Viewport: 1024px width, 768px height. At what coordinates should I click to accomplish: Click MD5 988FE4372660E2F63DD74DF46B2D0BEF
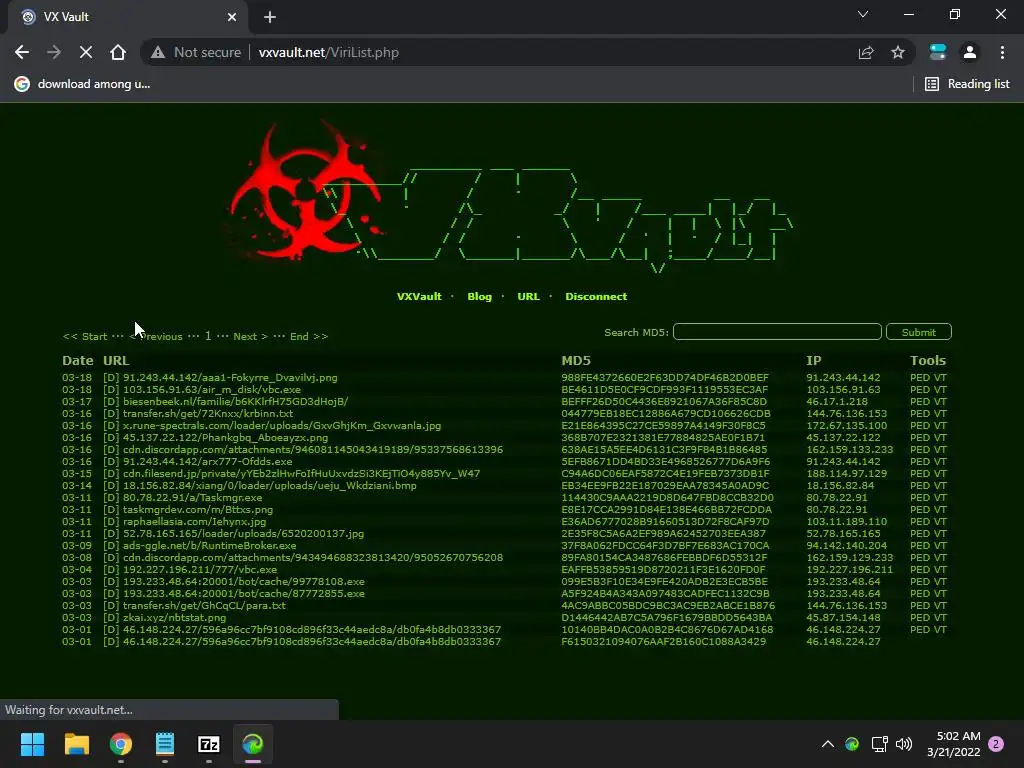click(665, 377)
